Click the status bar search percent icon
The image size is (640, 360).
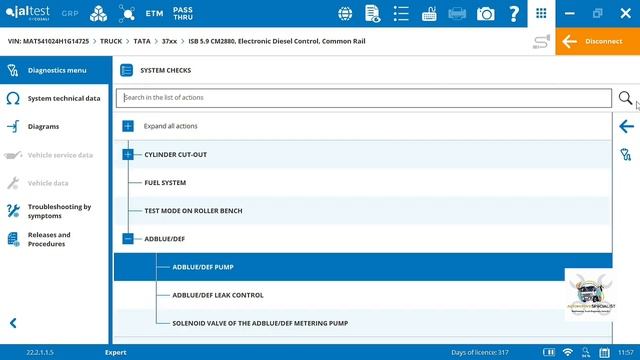pyautogui.click(x=586, y=352)
